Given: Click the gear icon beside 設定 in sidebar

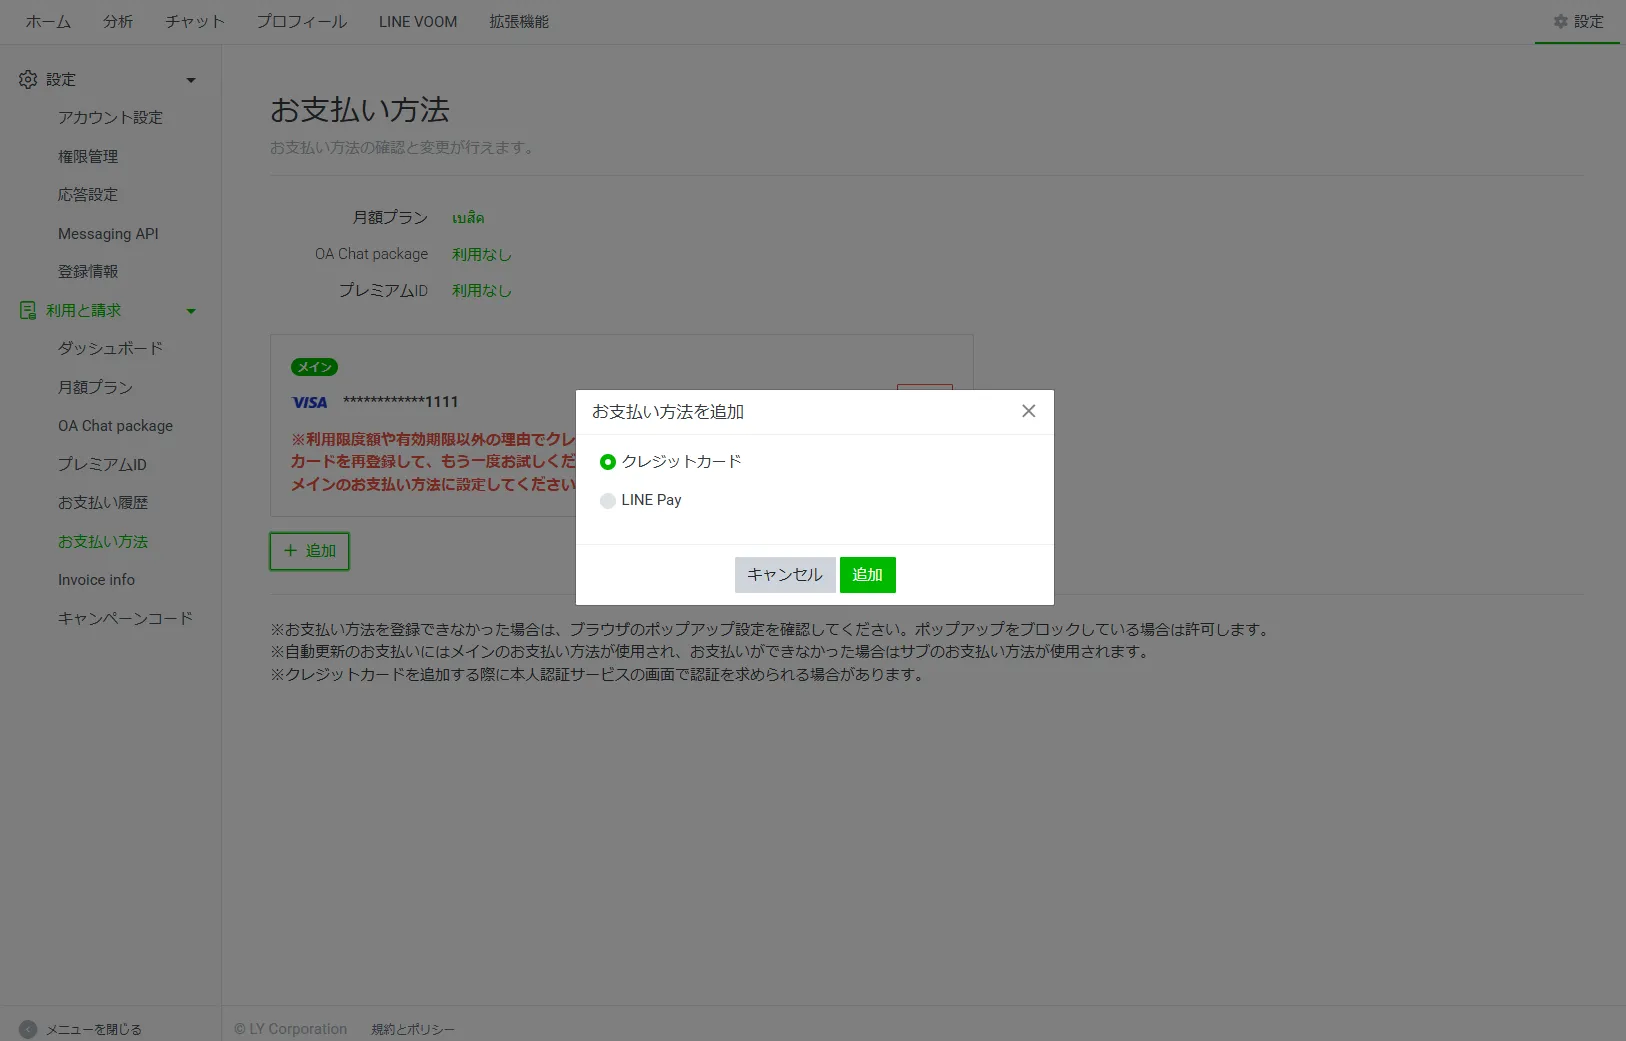Looking at the screenshot, I should (x=28, y=79).
